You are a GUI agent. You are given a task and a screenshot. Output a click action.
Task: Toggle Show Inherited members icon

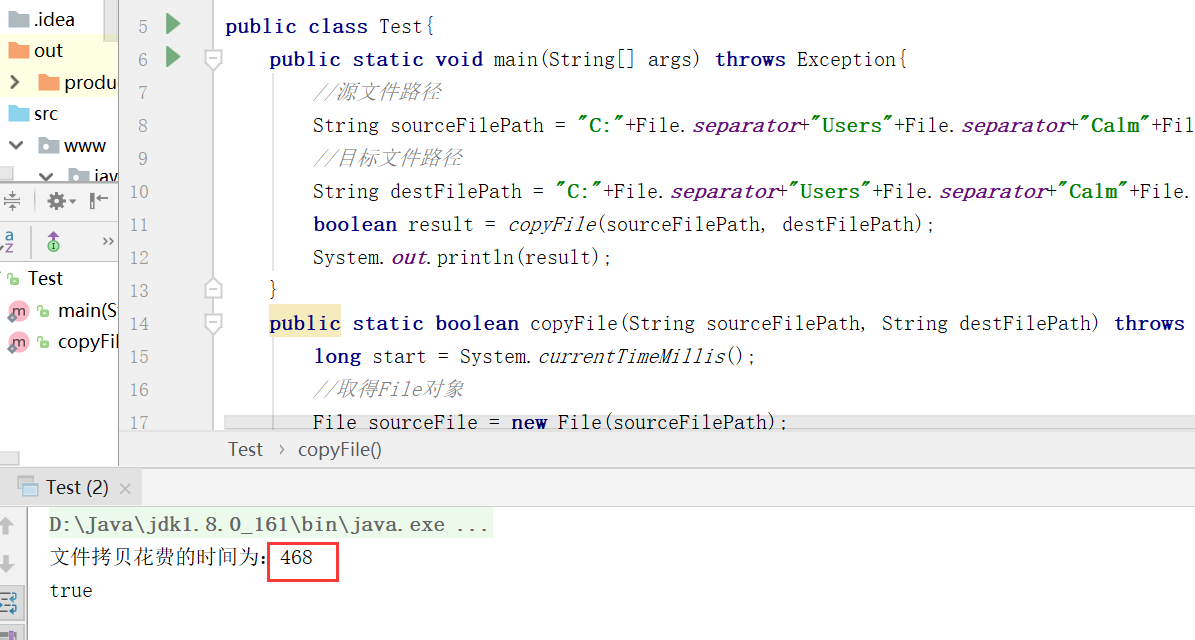point(53,242)
